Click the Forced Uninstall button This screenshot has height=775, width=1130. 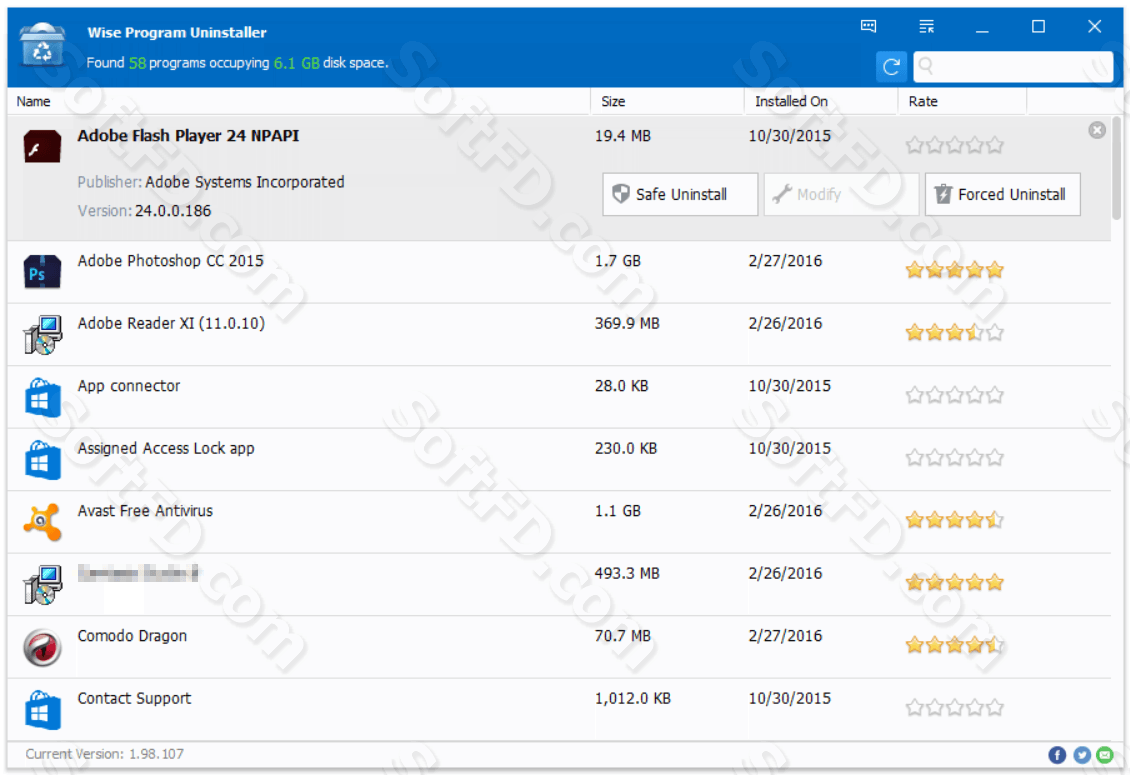1002,194
